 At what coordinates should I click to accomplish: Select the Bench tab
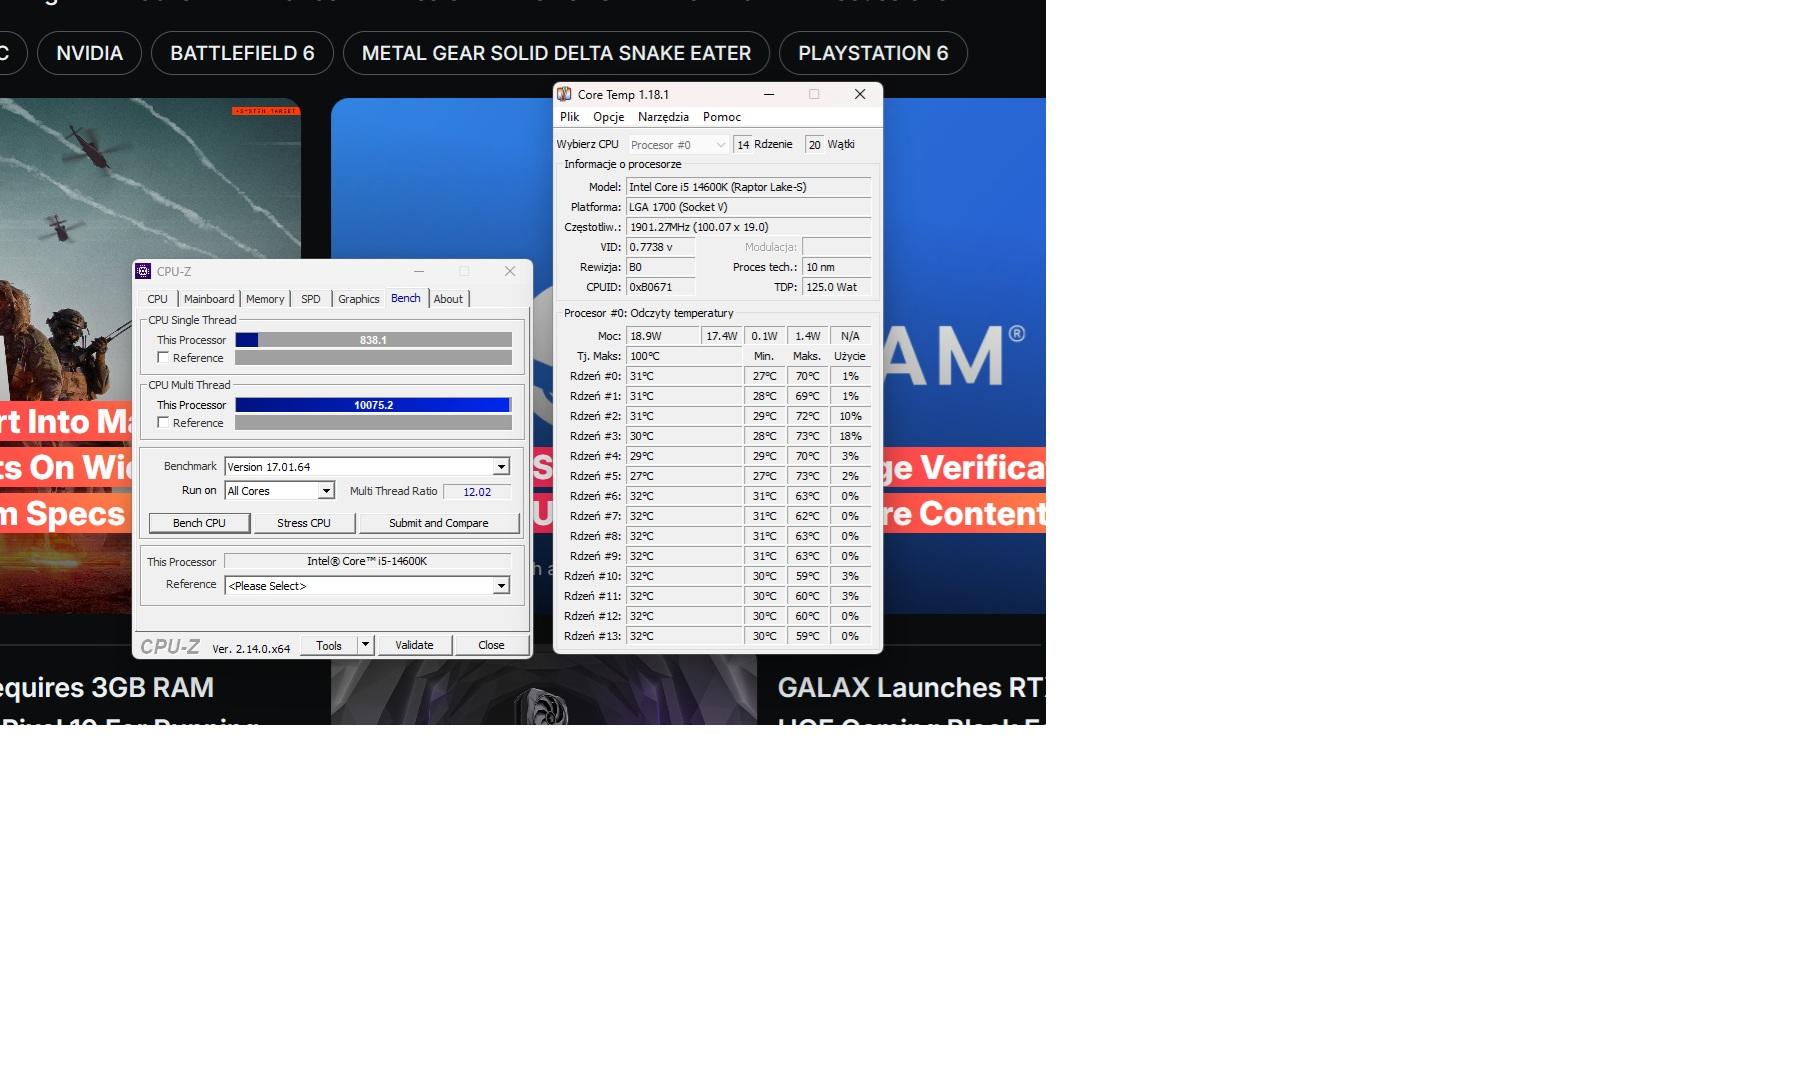[406, 298]
